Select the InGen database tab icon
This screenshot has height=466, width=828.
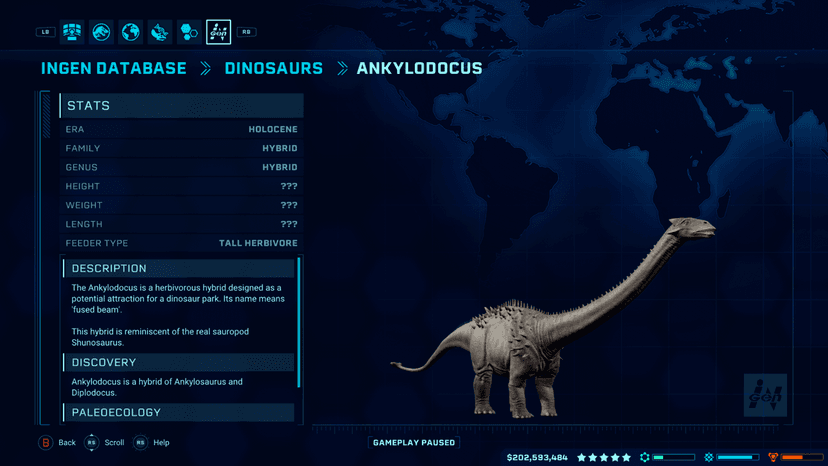[x=219, y=32]
